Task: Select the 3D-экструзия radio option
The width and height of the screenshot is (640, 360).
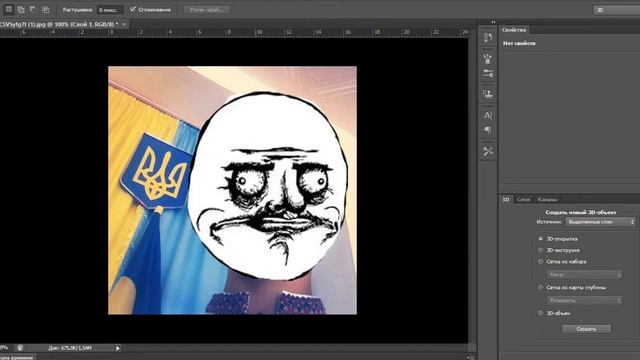Action: click(x=540, y=250)
